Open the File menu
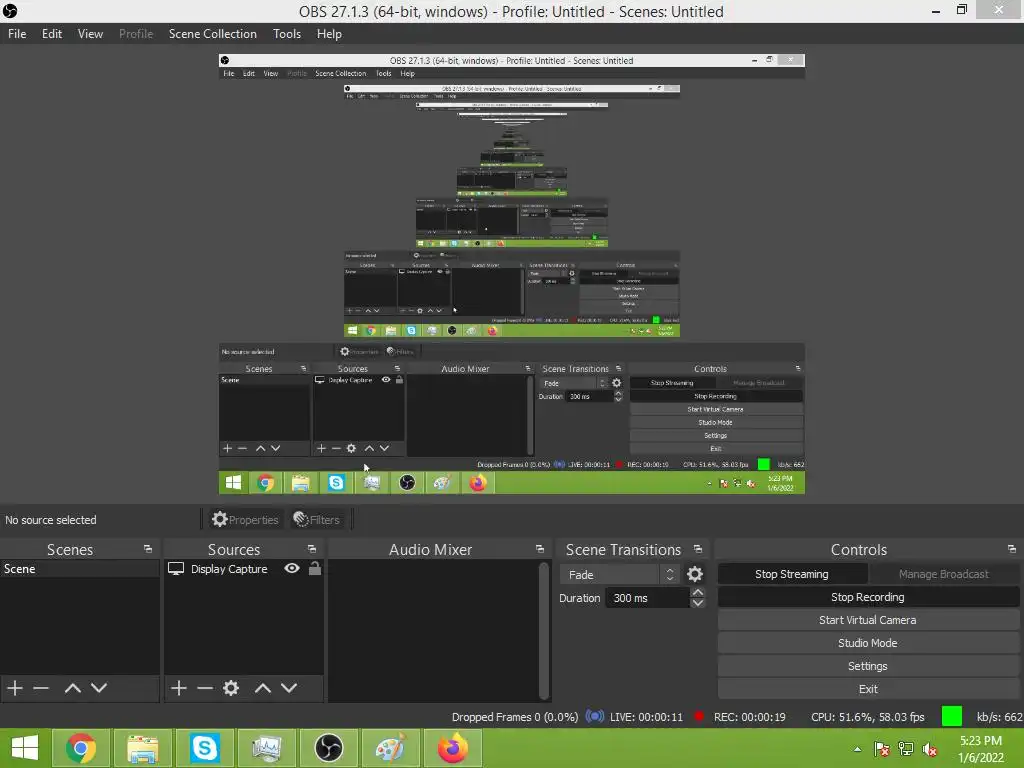Viewport: 1024px width, 768px height. [x=17, y=33]
